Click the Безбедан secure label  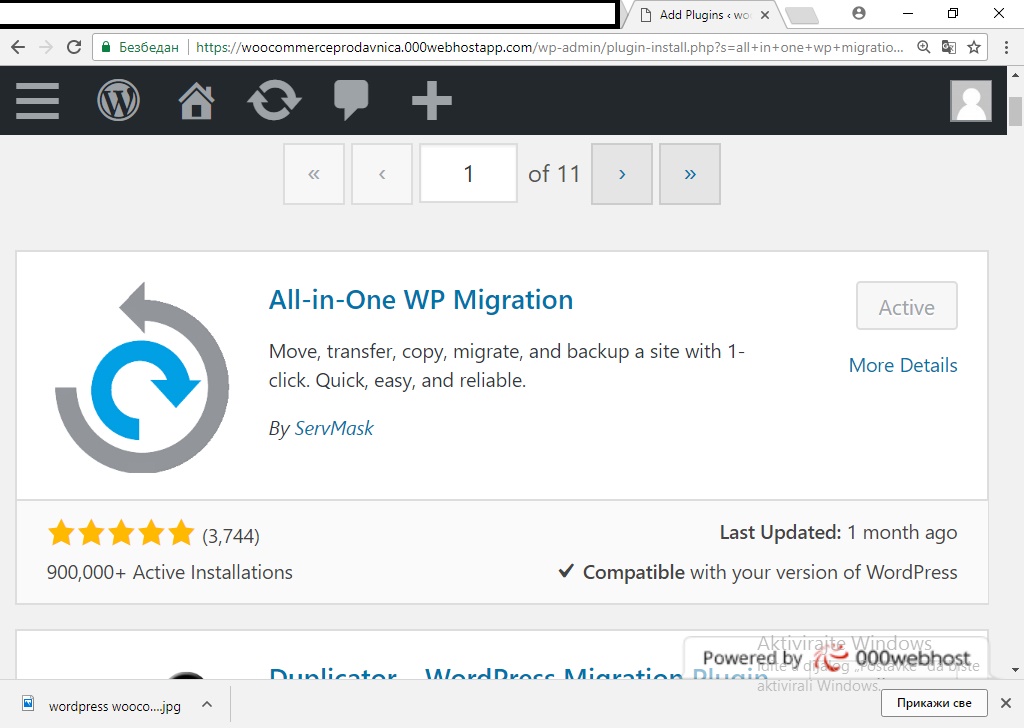pos(148,47)
